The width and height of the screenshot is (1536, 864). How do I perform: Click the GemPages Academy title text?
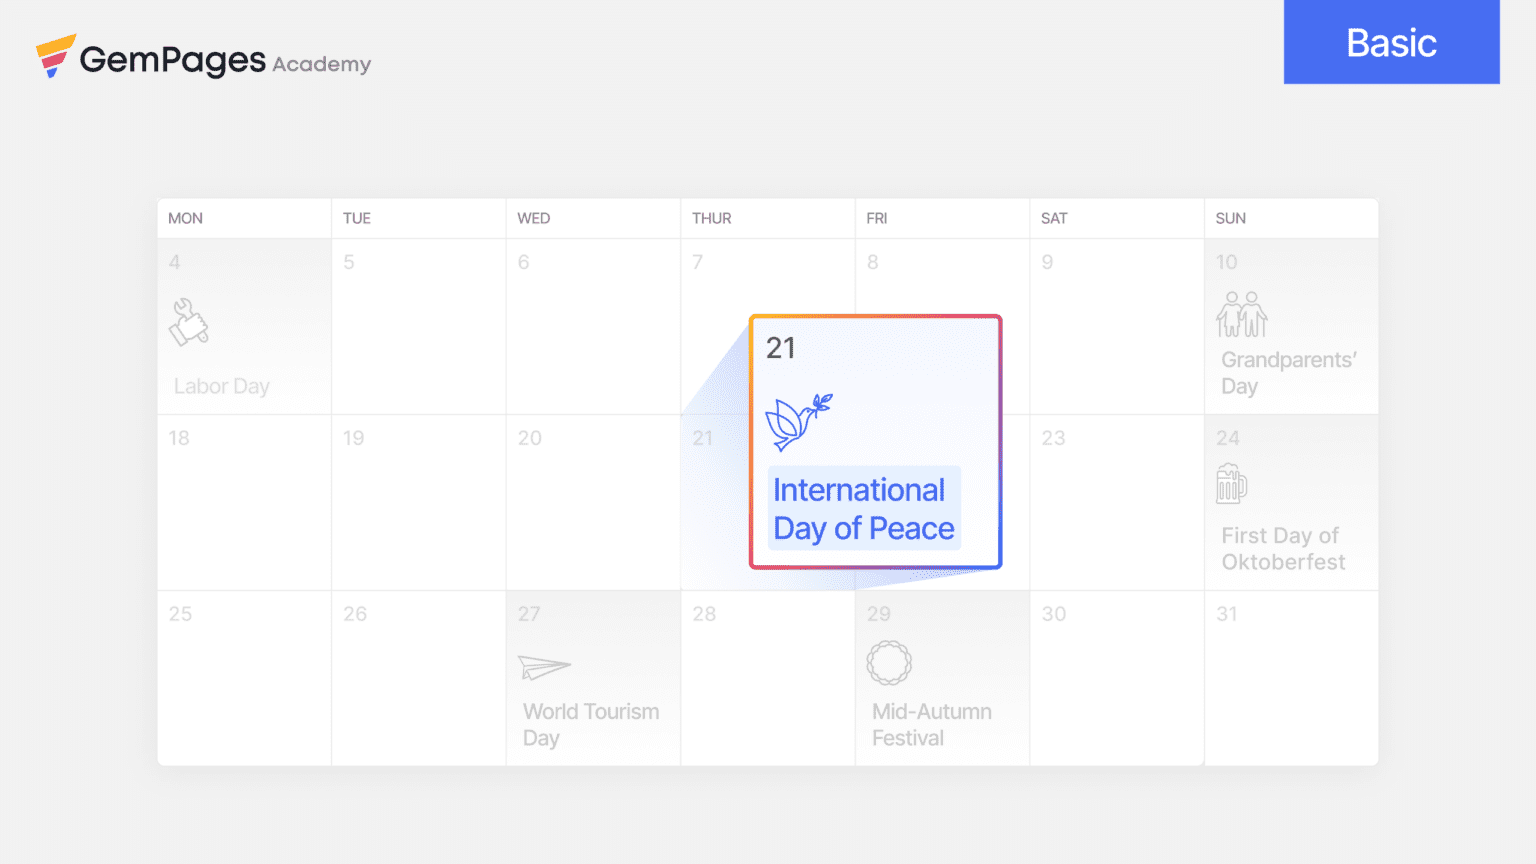[225, 60]
